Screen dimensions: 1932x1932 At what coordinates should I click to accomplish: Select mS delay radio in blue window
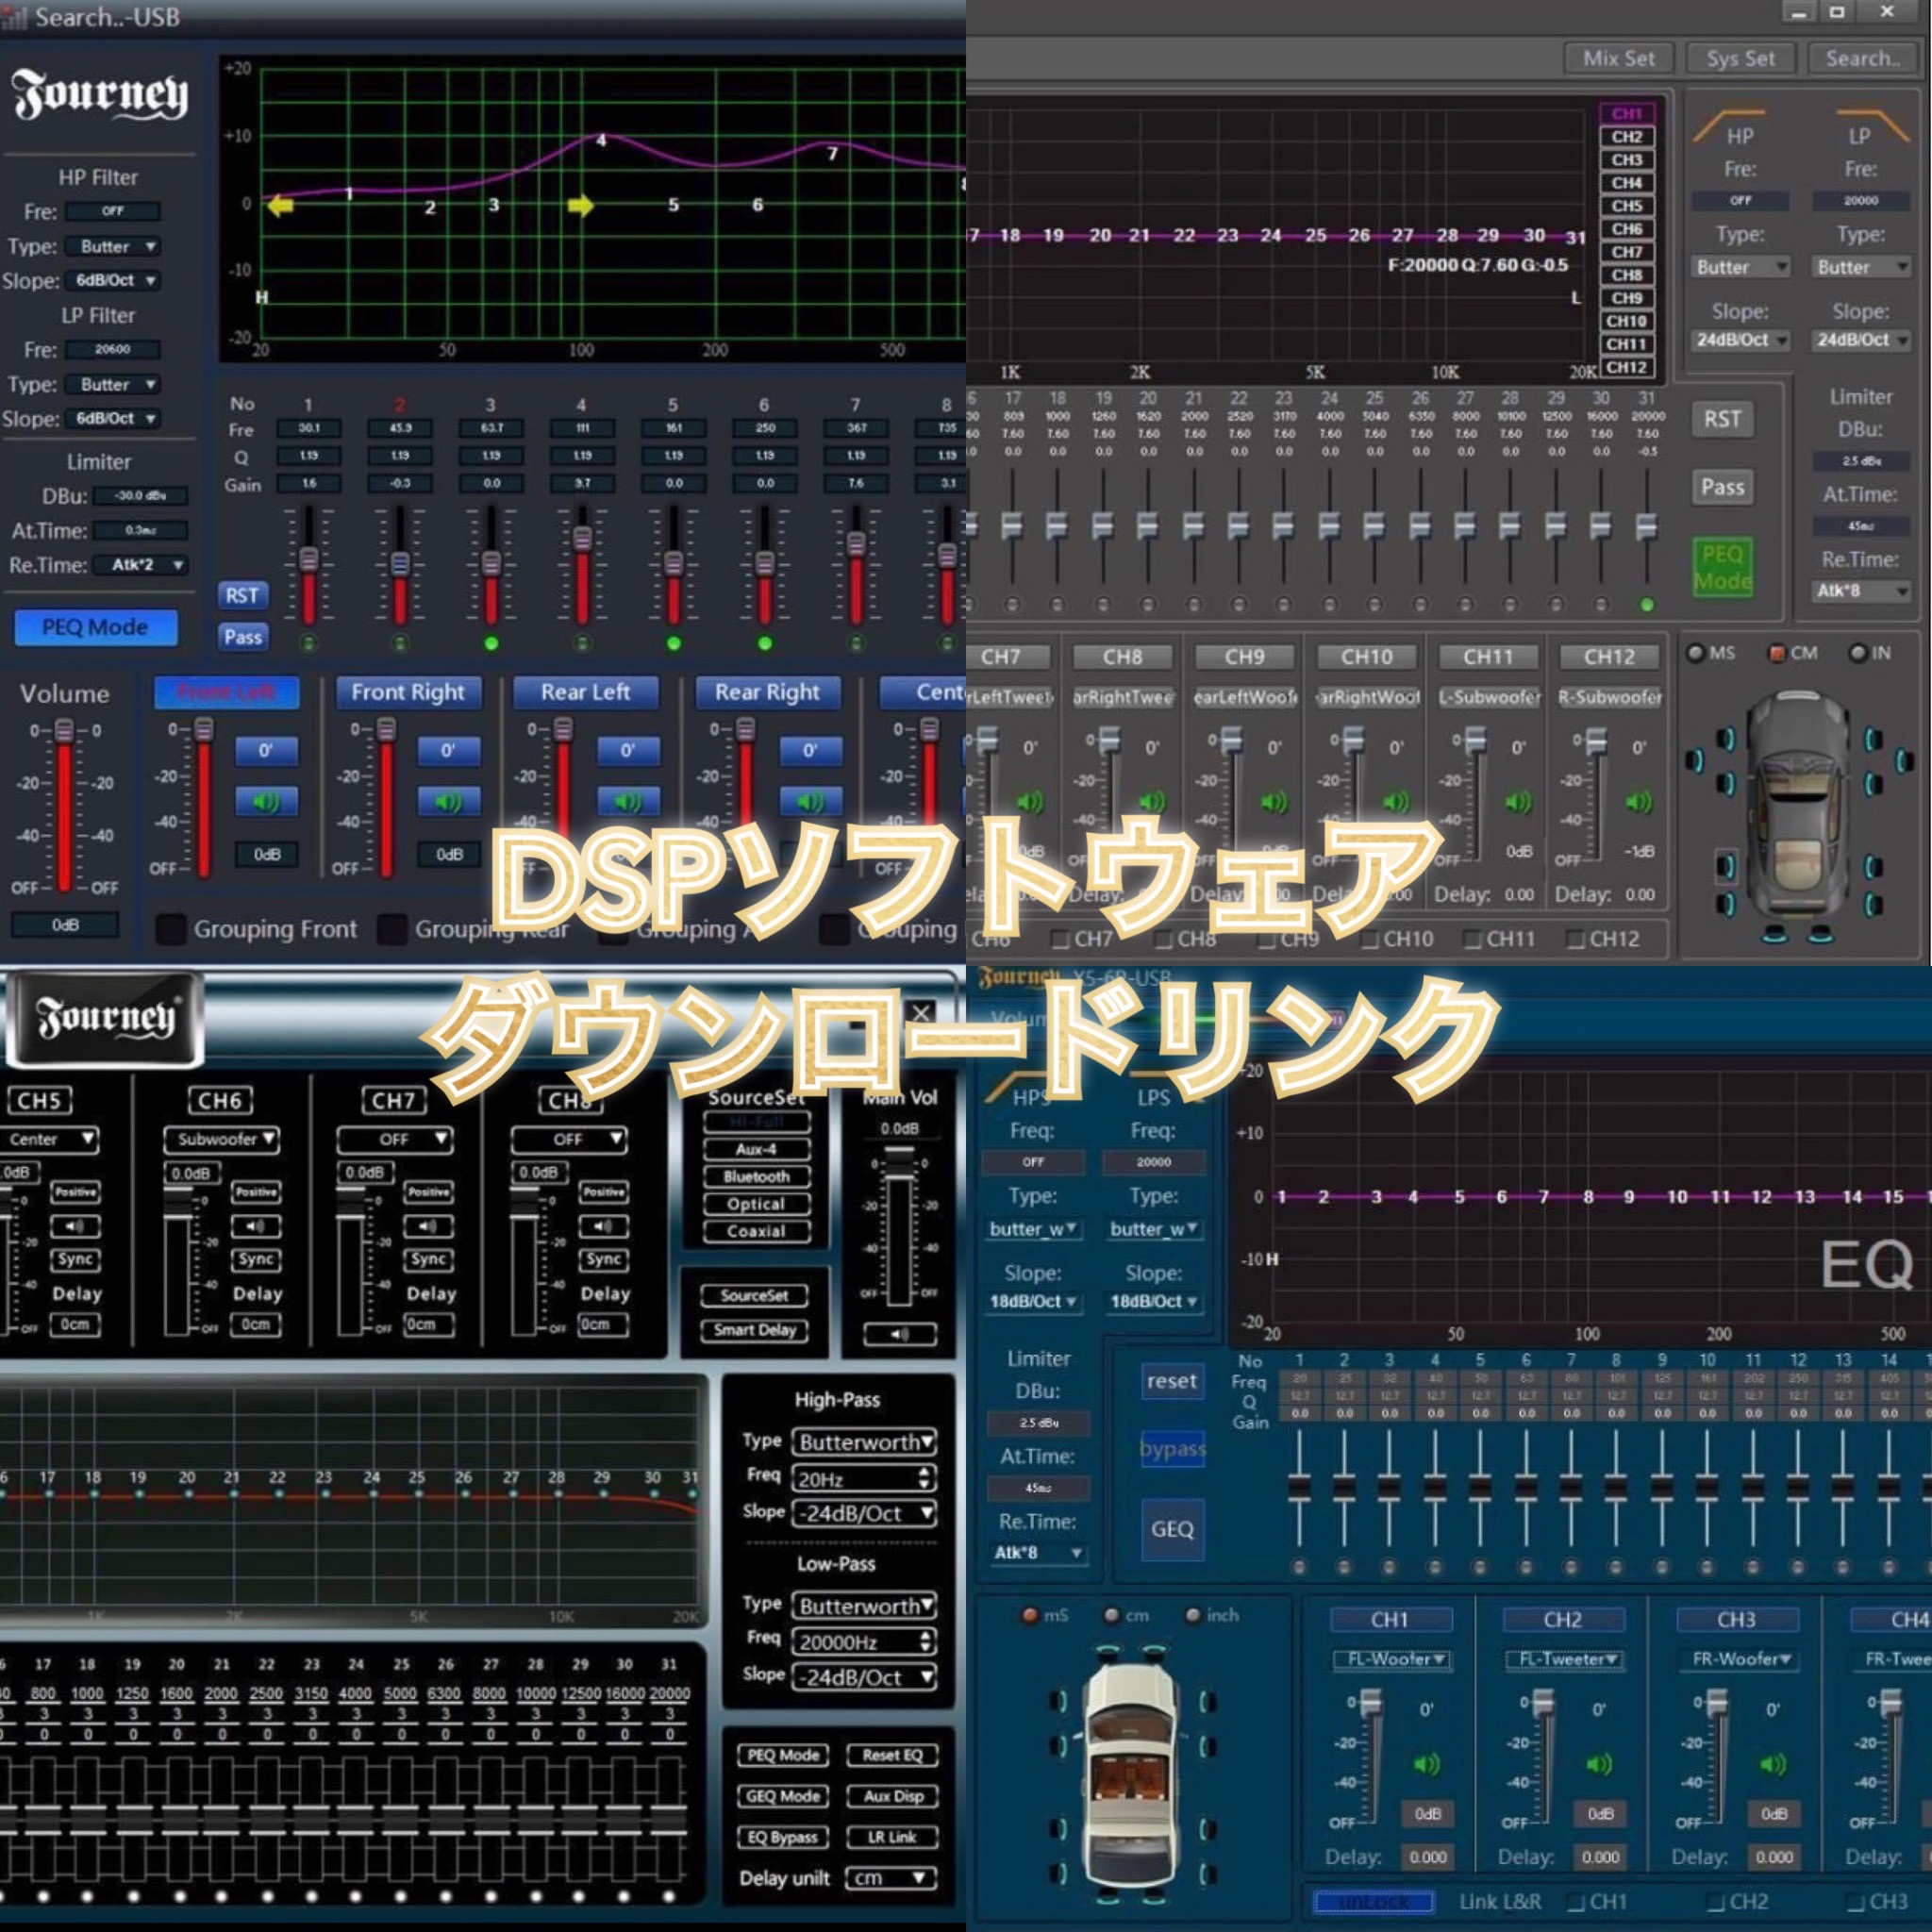click(x=1030, y=1615)
